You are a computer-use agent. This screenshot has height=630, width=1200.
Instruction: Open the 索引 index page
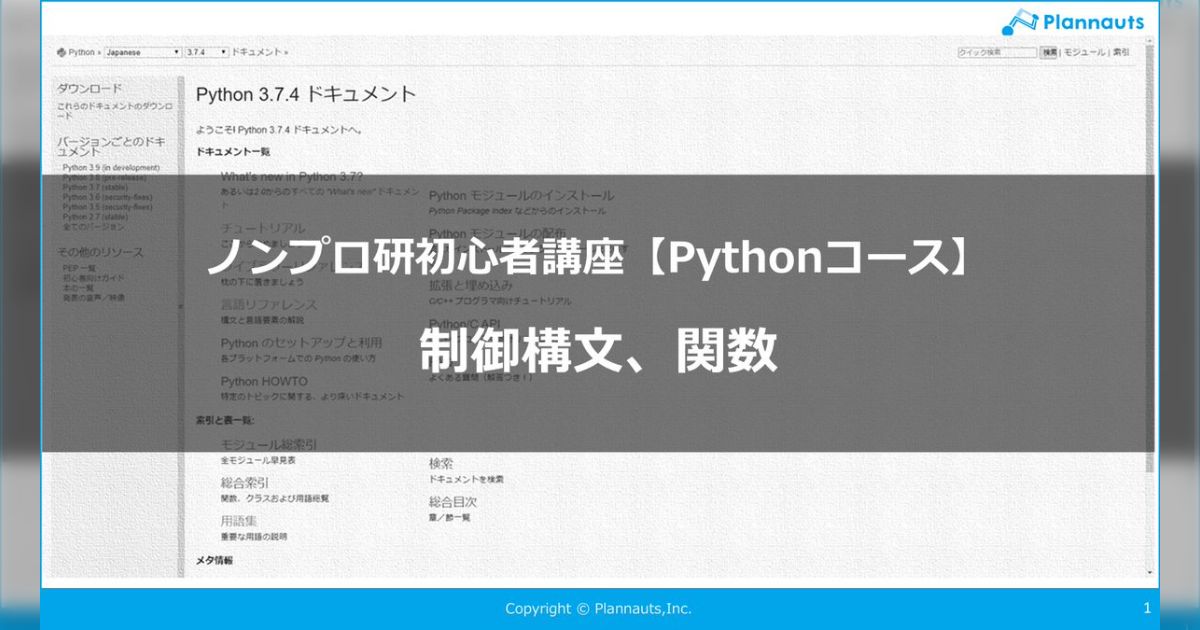[x=1120, y=51]
